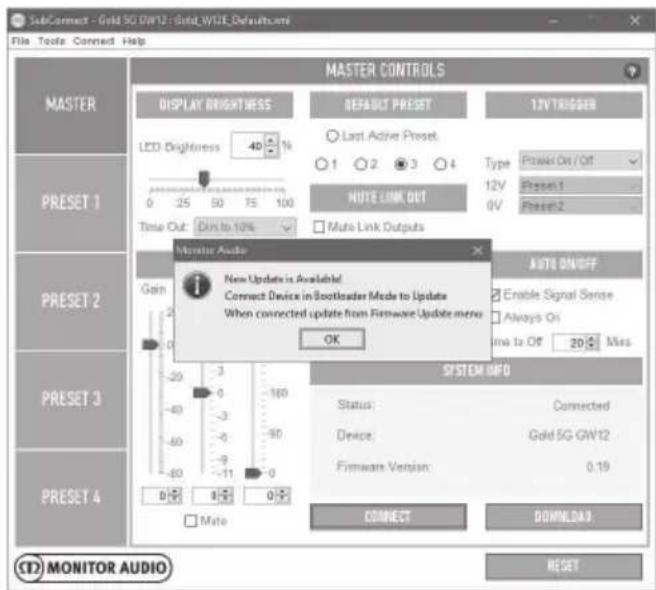Click the gain value stepper
The height and width of the screenshot is (590, 656).
175,496
